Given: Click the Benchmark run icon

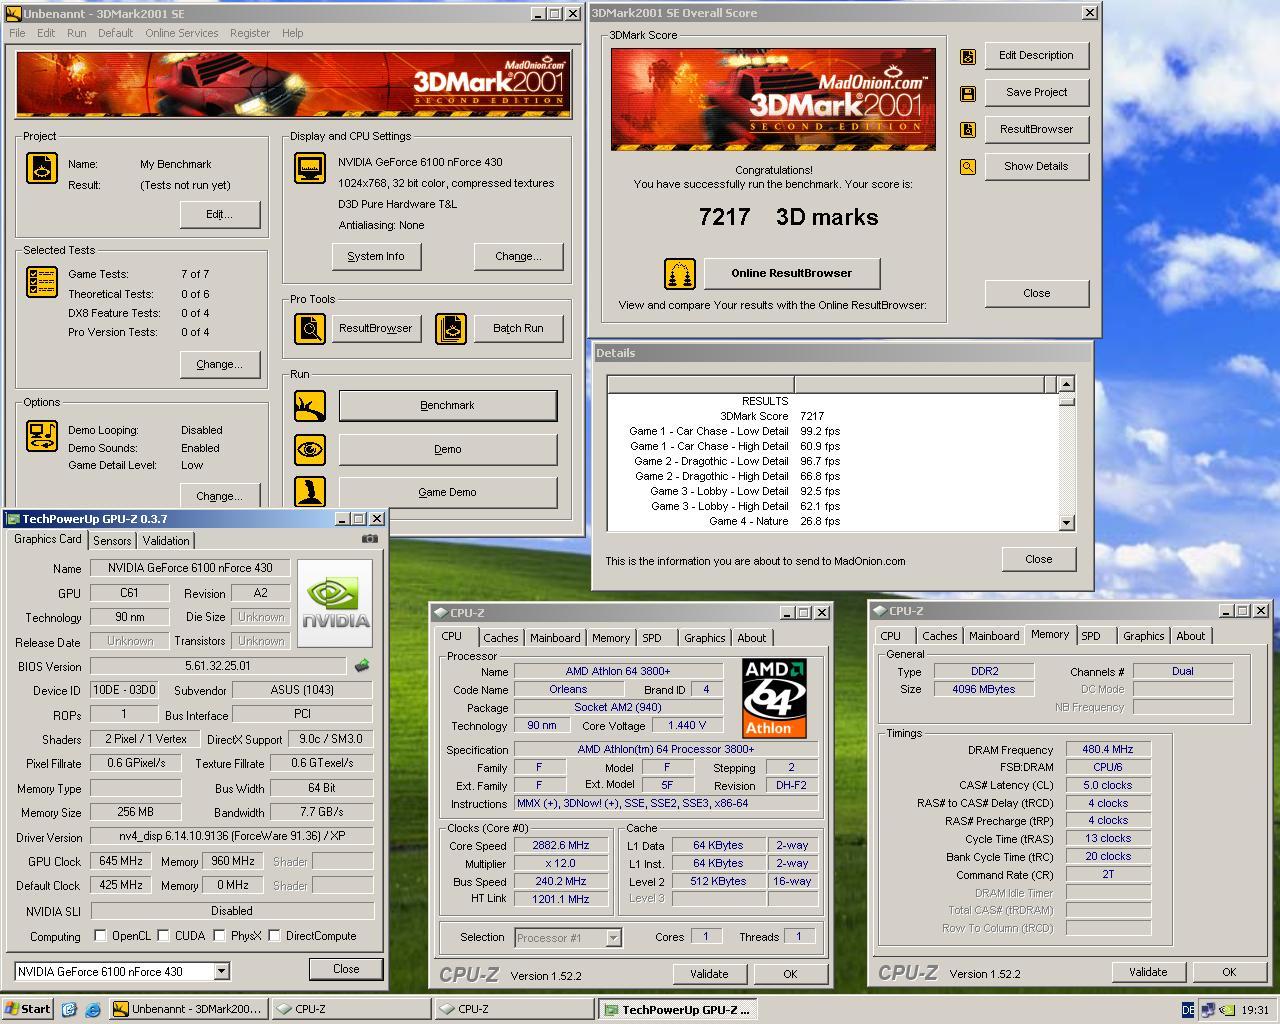Looking at the screenshot, I should tap(310, 406).
